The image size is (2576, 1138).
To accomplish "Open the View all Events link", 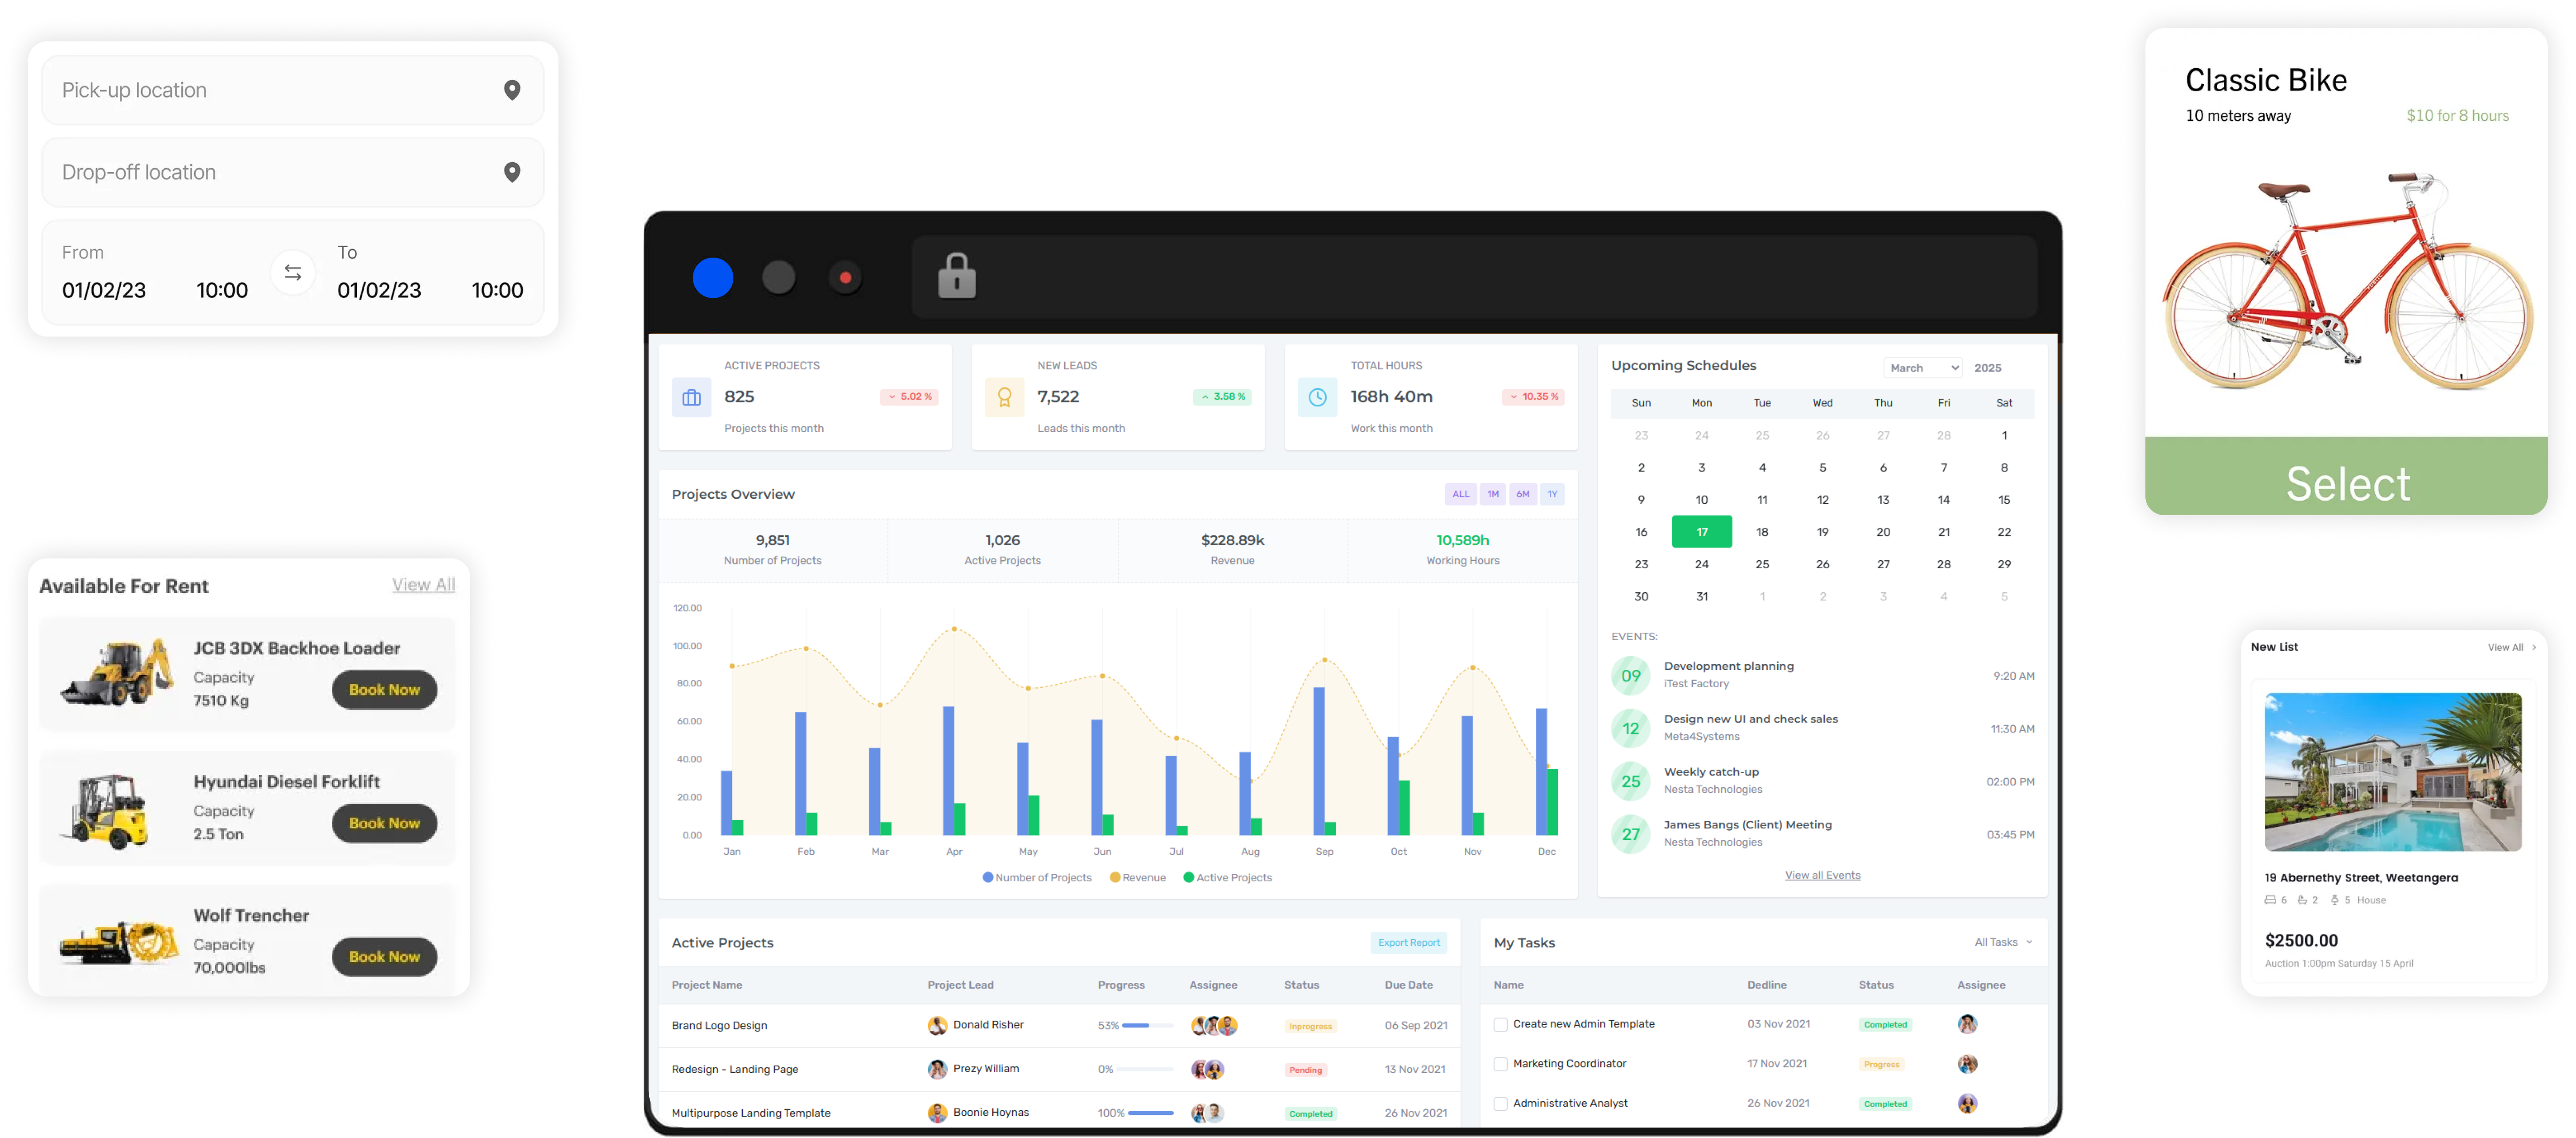I will coord(1822,875).
